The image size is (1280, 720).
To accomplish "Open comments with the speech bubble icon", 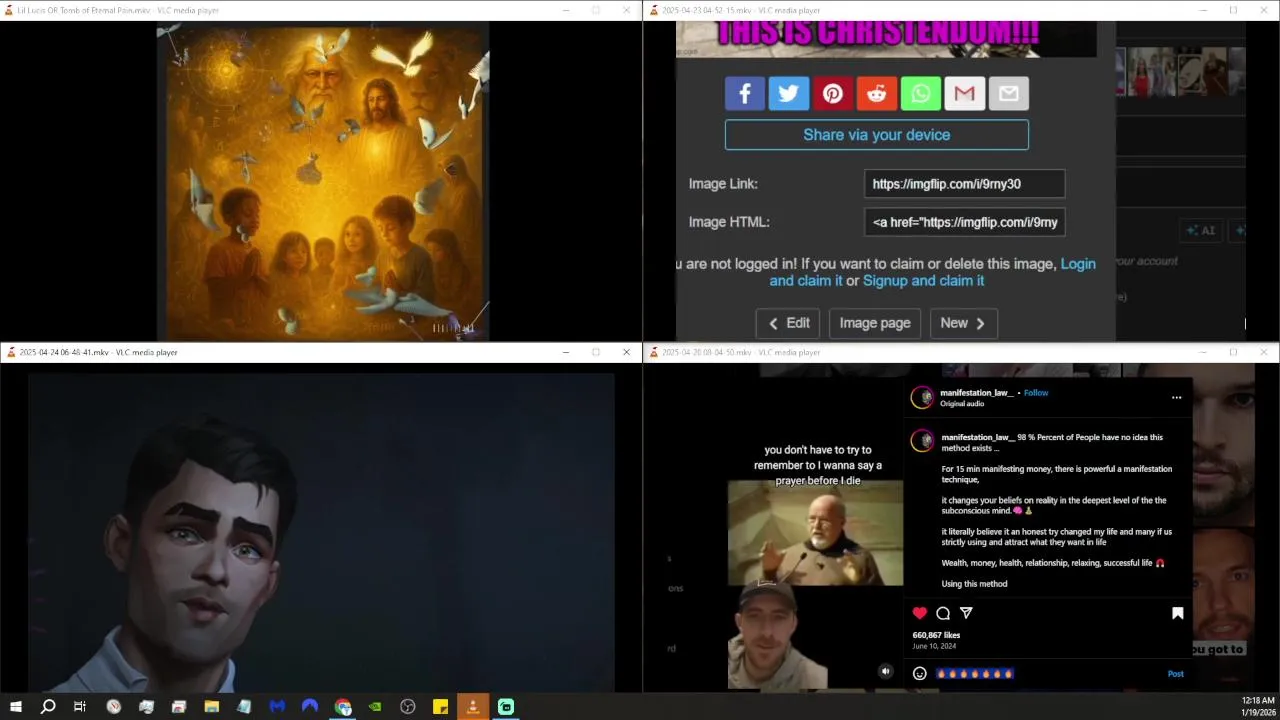I will click(943, 613).
